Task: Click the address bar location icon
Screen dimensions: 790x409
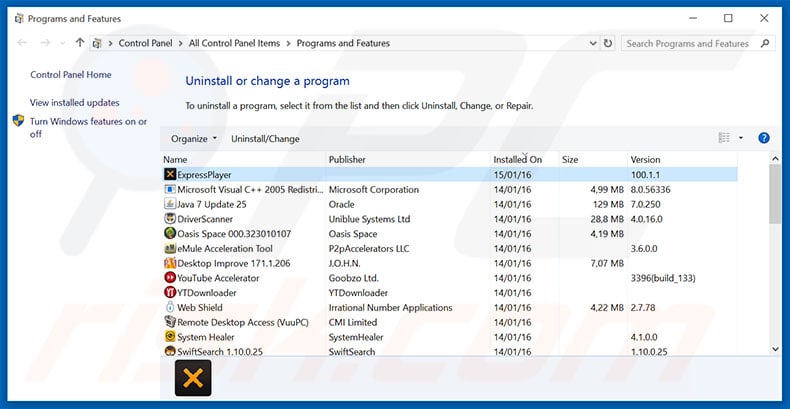Action: click(x=98, y=43)
